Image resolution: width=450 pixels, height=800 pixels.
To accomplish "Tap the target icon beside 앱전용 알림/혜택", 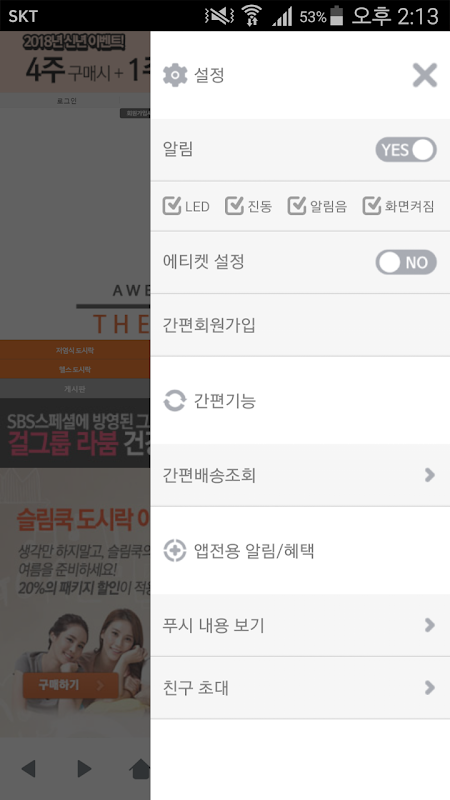I will (x=174, y=551).
